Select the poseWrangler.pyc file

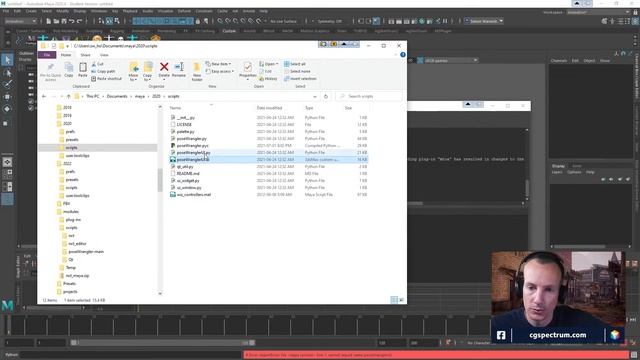click(192, 145)
